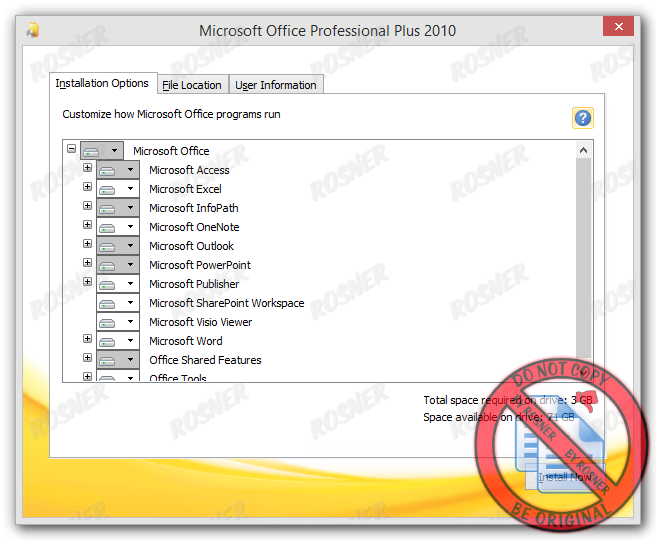Select the Microsoft Publisher label
The height and width of the screenshot is (540, 656).
click(194, 284)
